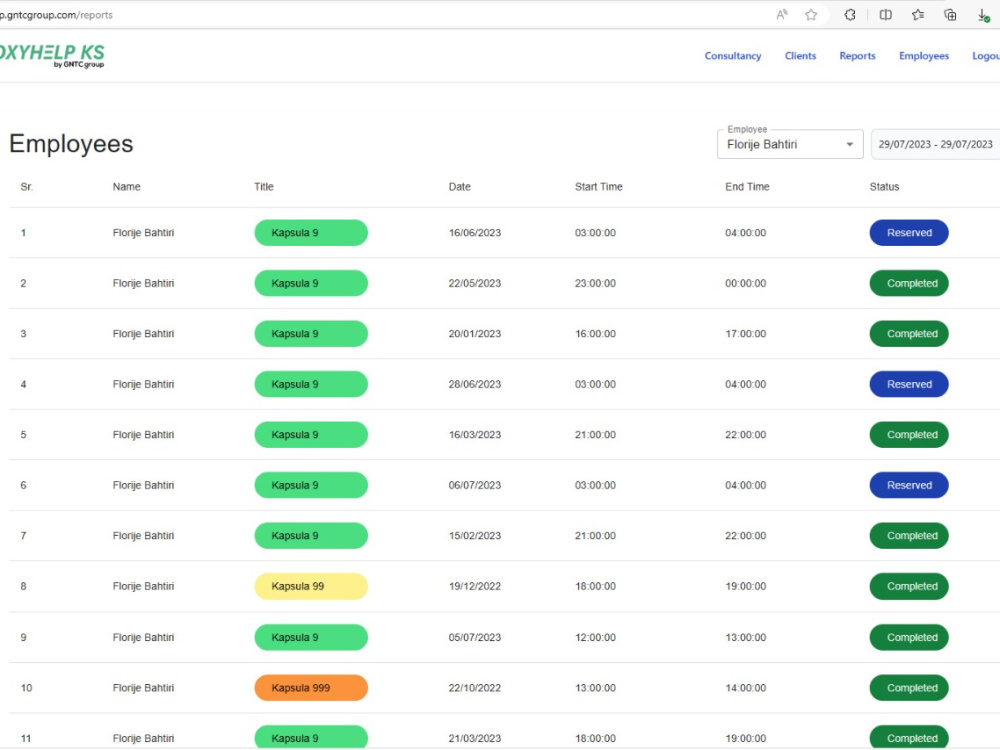Click the Logout link in navigation
1000x750 pixels.
coord(985,56)
